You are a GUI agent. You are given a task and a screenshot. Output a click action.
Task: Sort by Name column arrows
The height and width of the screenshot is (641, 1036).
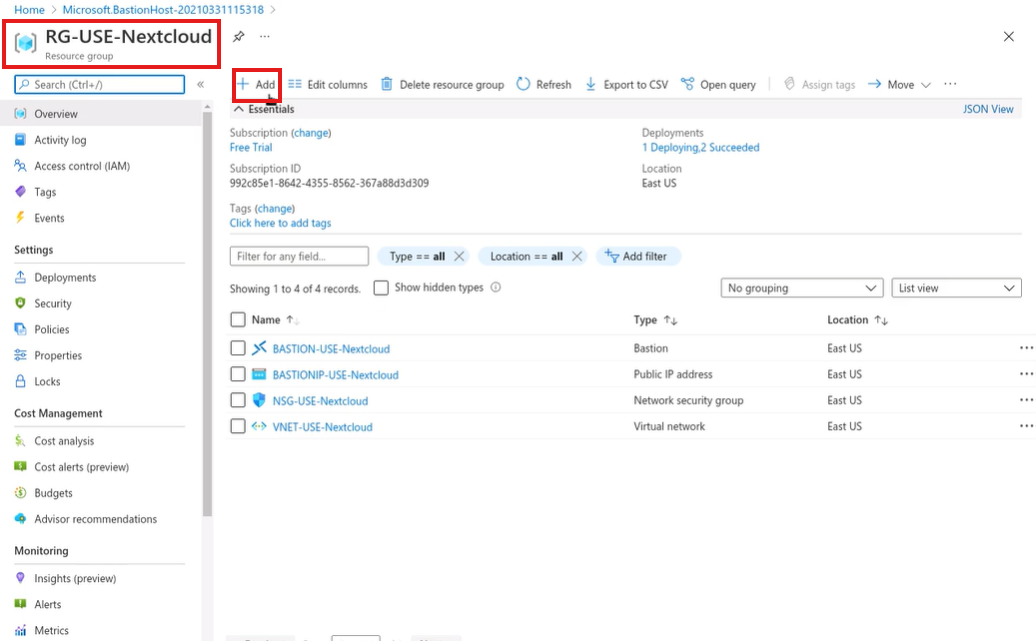click(x=293, y=320)
